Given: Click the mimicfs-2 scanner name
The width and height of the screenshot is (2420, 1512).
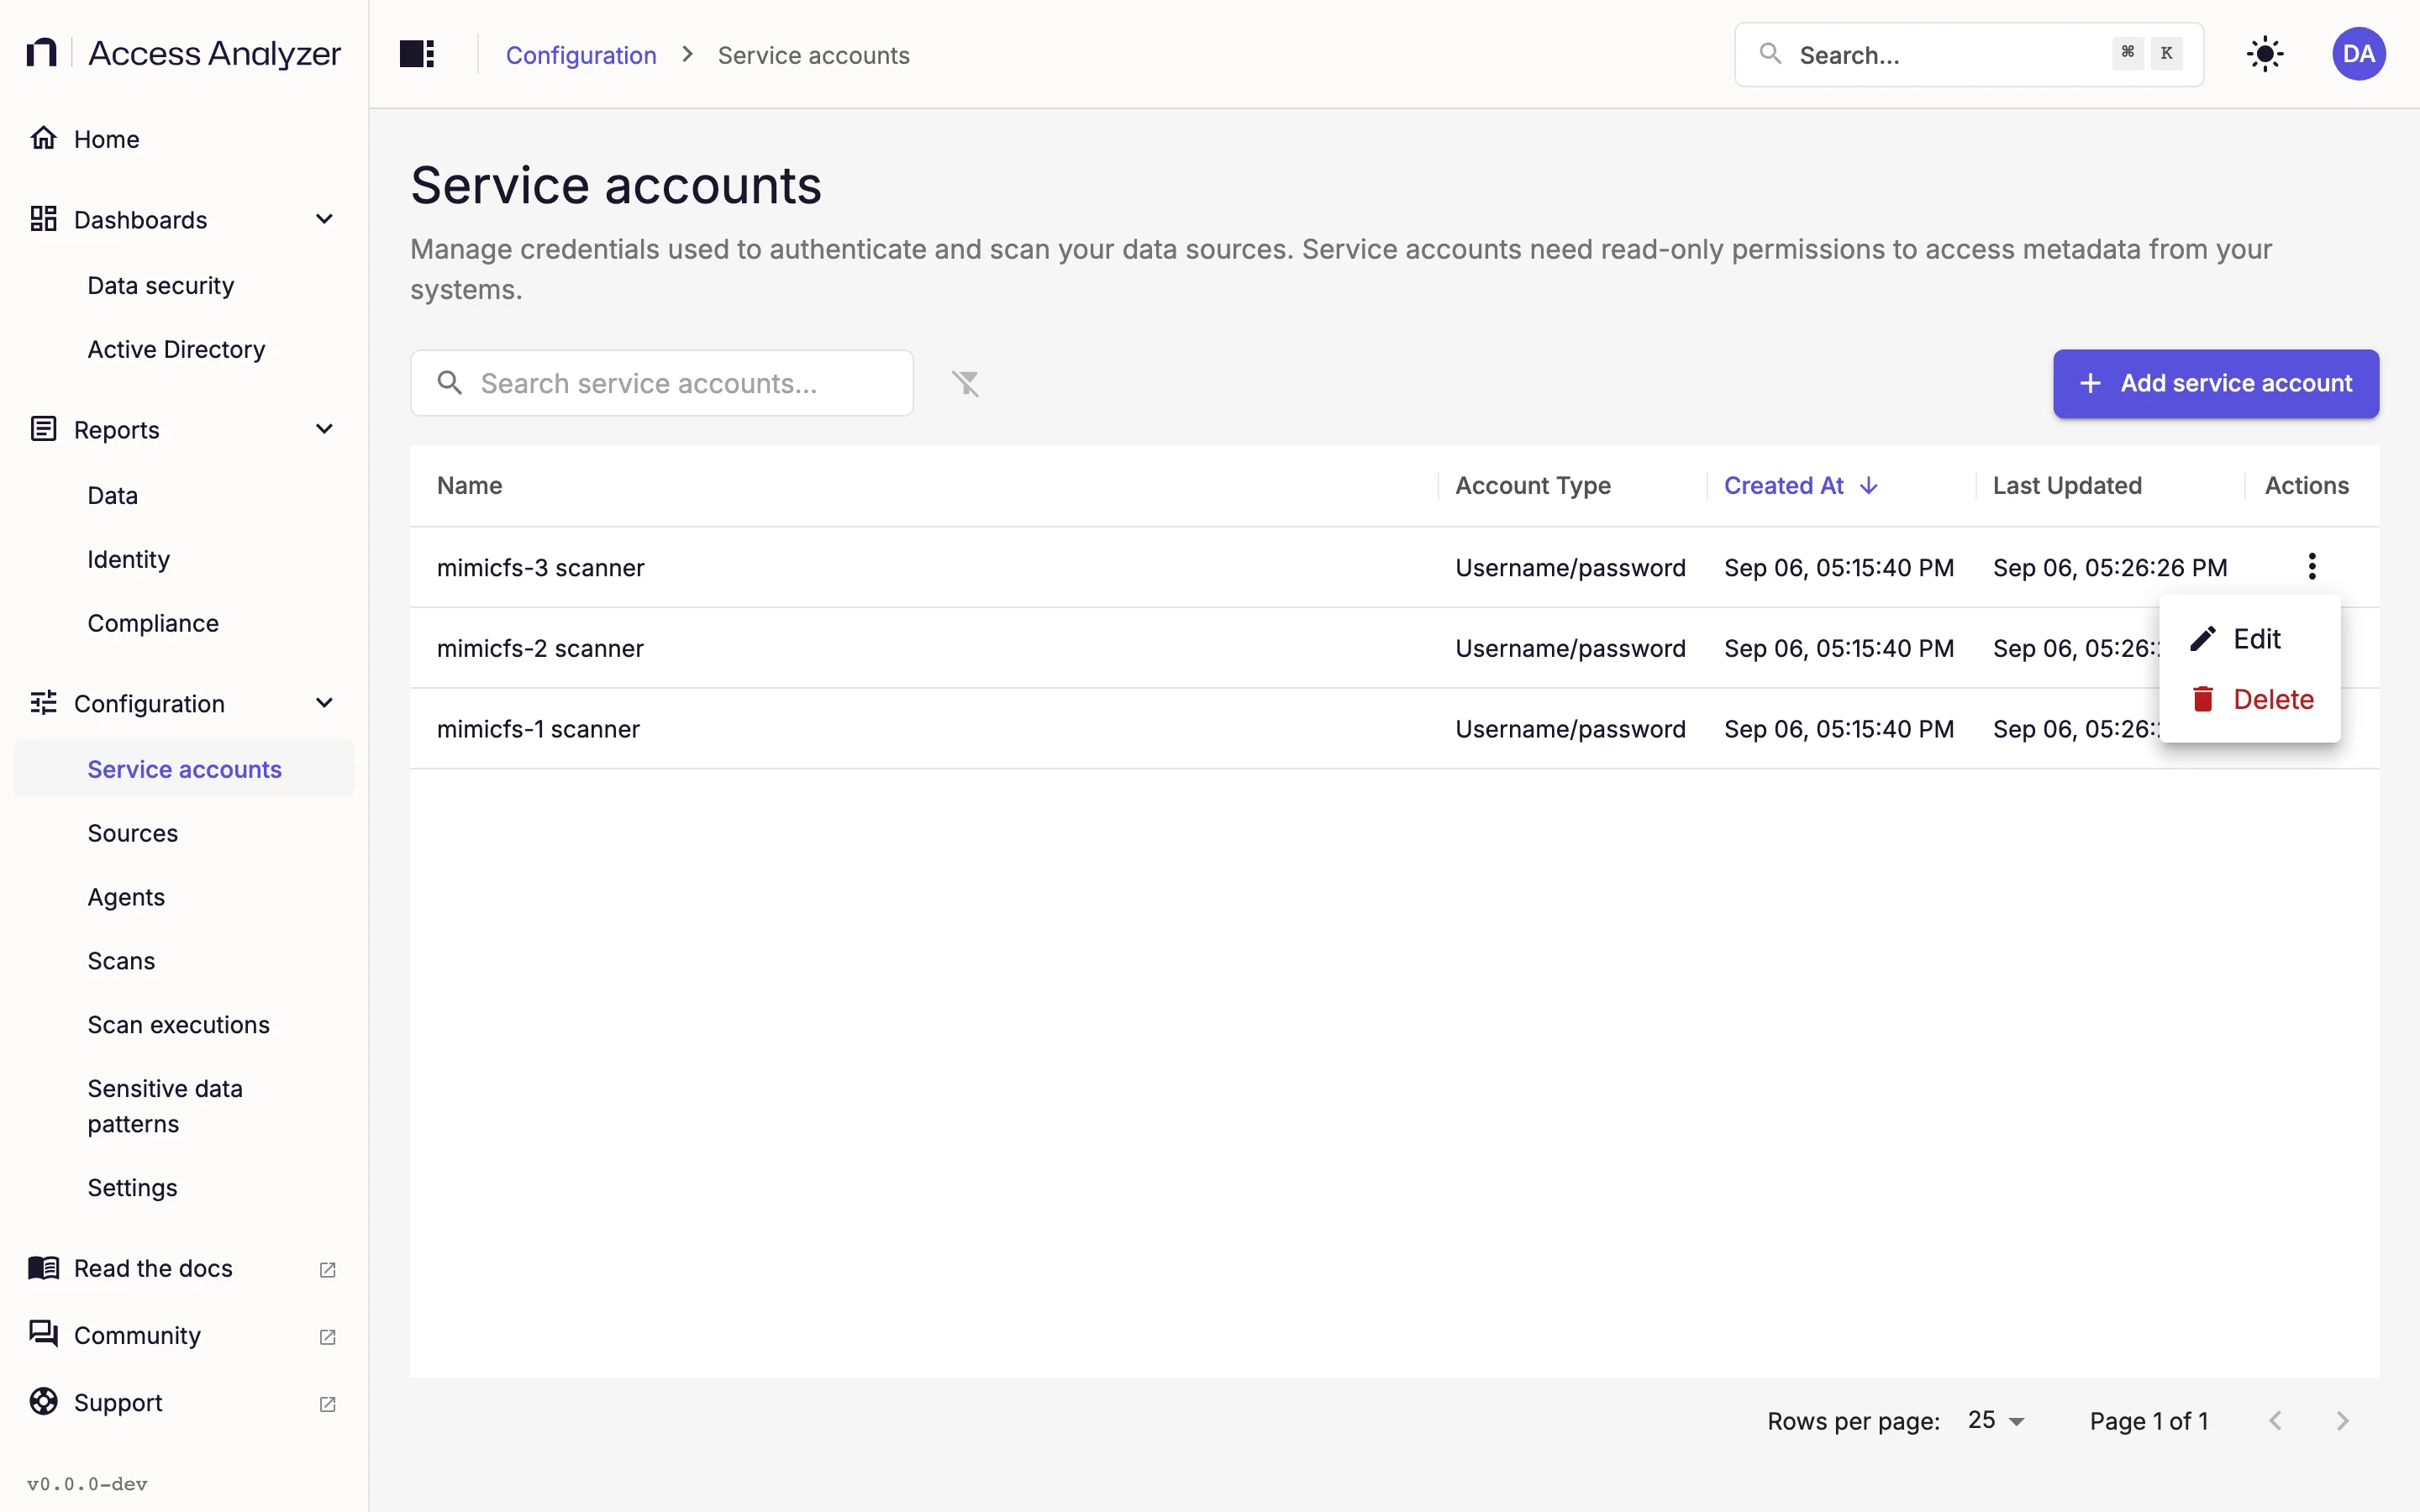Looking at the screenshot, I should click(x=540, y=649).
